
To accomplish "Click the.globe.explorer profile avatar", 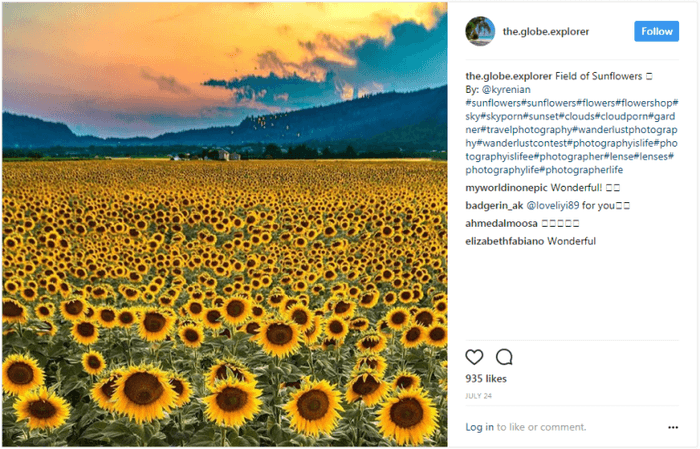I will point(480,31).
